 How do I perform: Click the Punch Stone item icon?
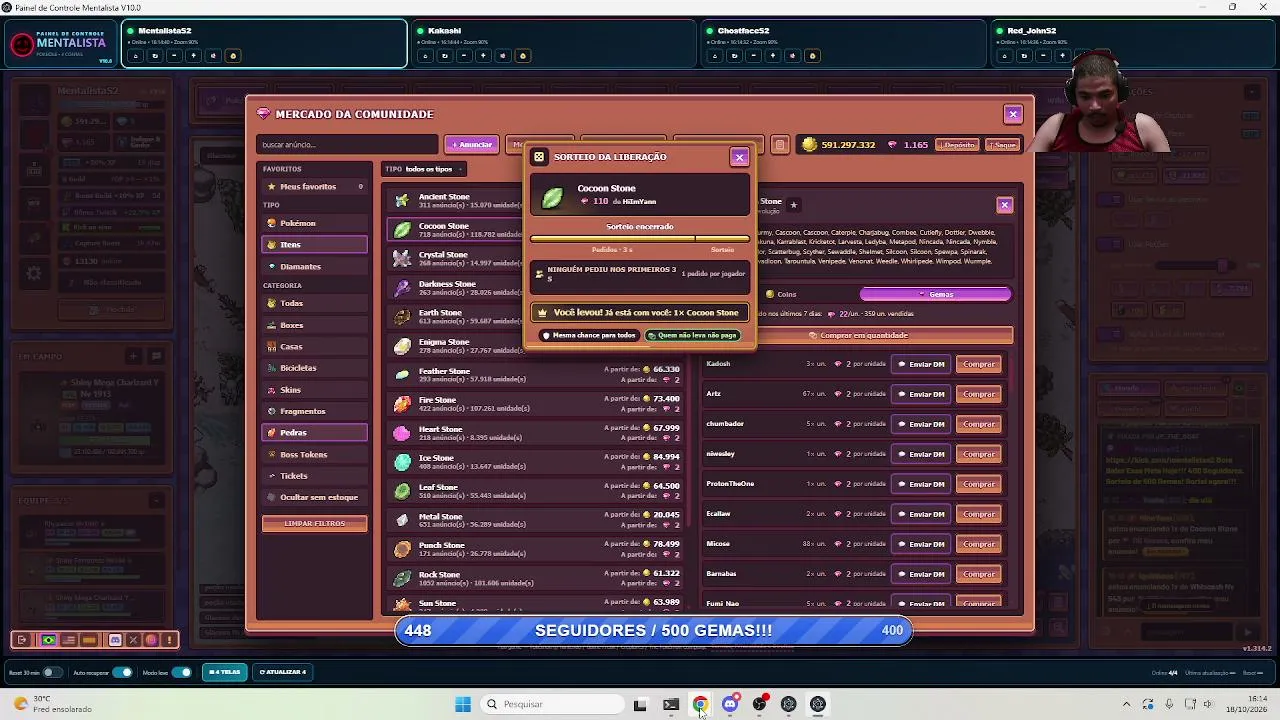coord(402,549)
